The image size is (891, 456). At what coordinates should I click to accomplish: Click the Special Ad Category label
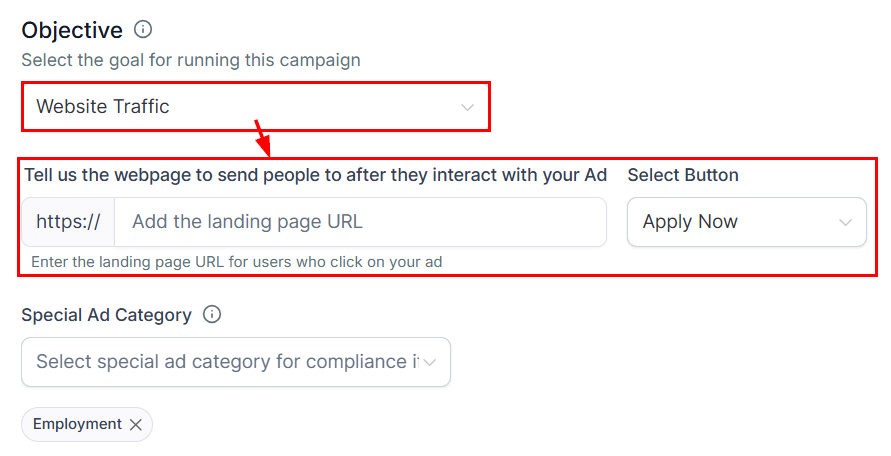pyautogui.click(x=106, y=315)
